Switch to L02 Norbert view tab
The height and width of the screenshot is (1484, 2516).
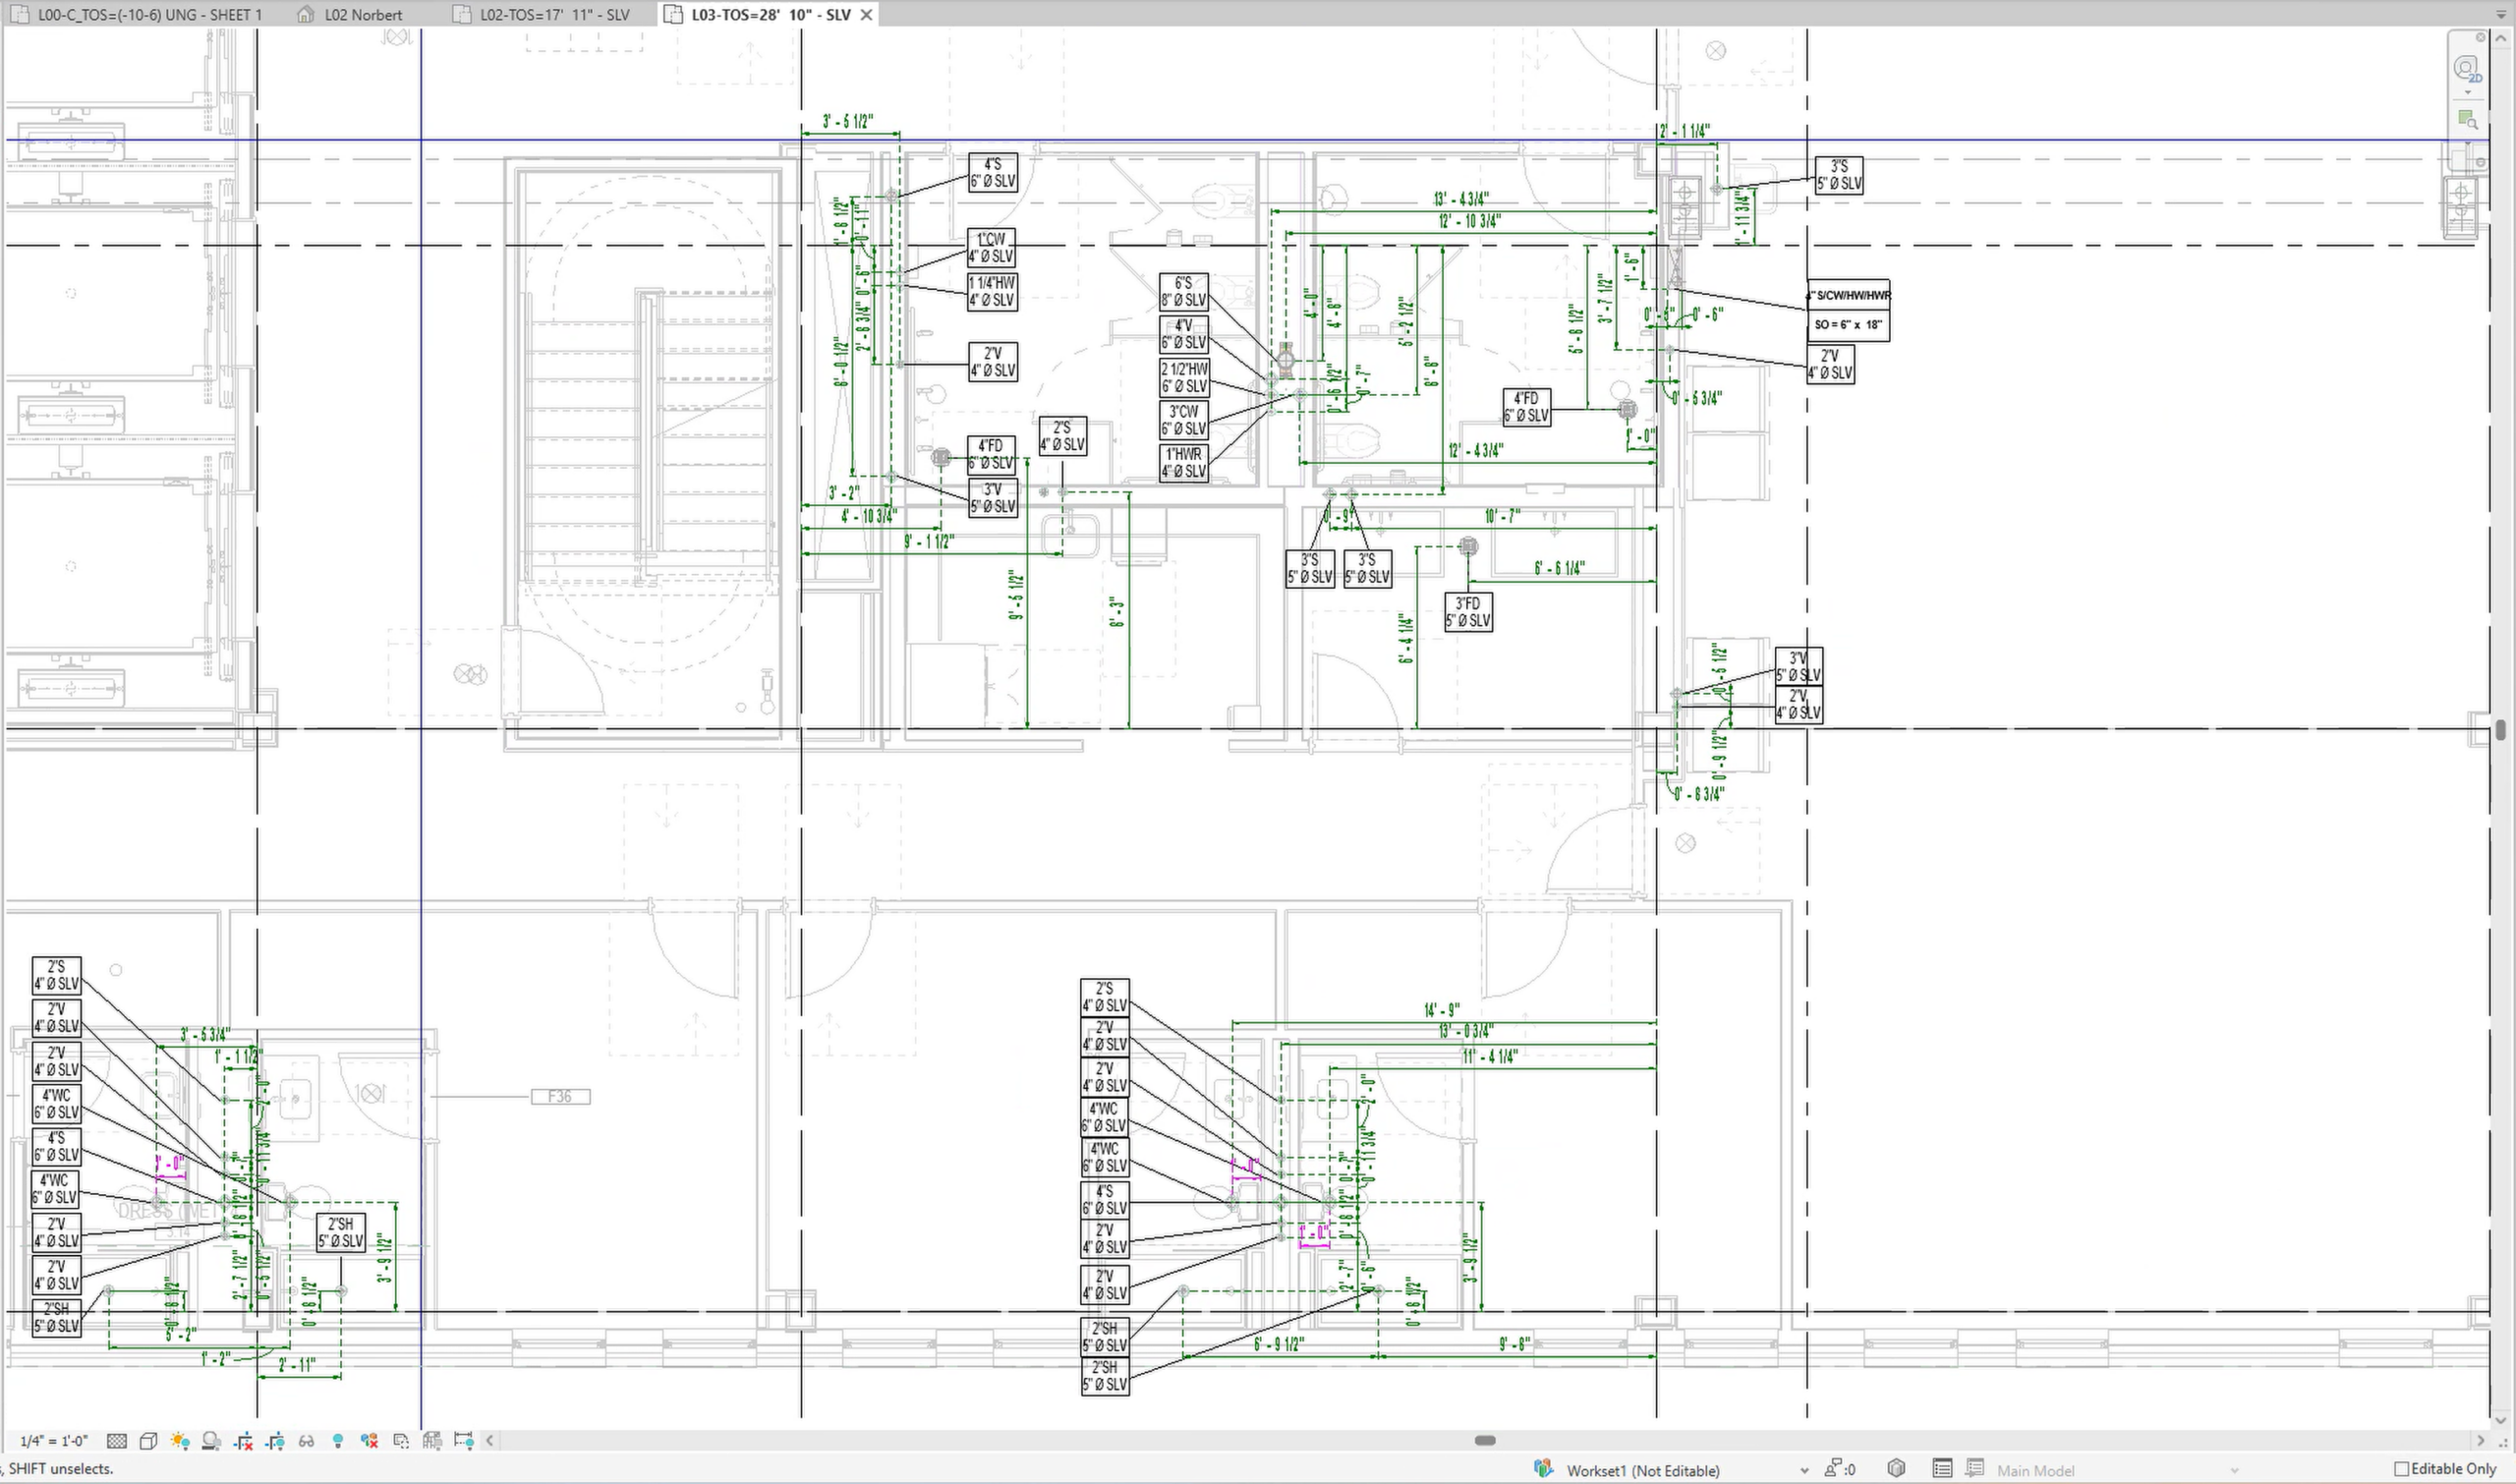(x=362, y=14)
